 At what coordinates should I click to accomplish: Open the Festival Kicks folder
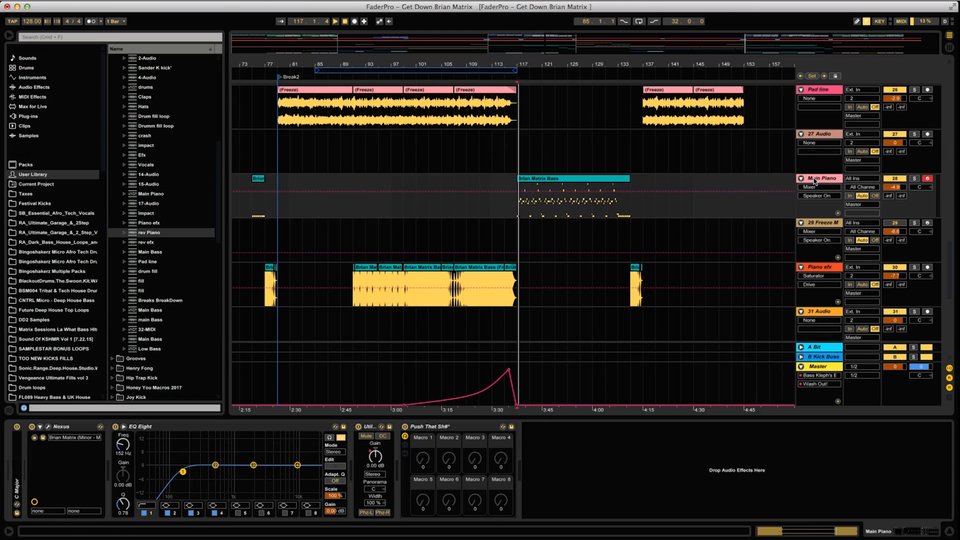(35, 203)
